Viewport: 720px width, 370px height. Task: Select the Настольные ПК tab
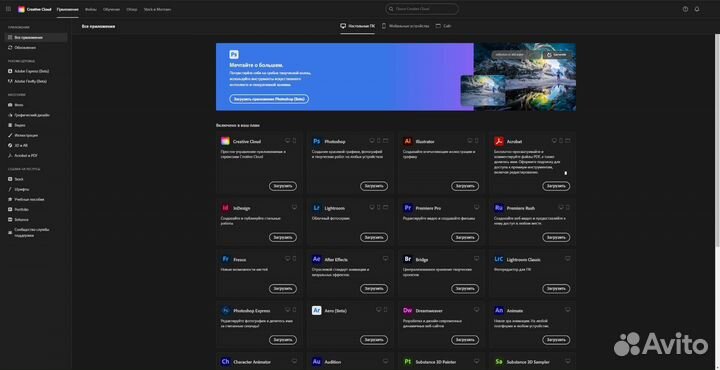tap(357, 26)
